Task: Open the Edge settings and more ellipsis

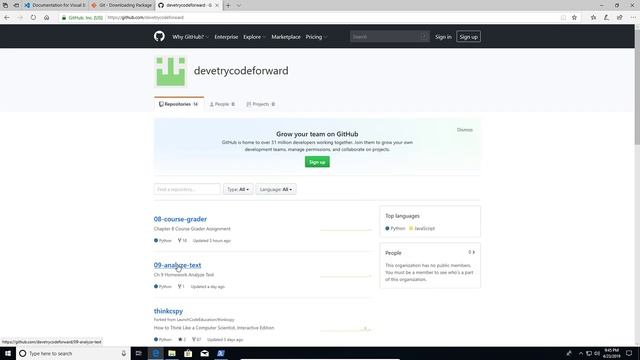Action: coord(633,18)
